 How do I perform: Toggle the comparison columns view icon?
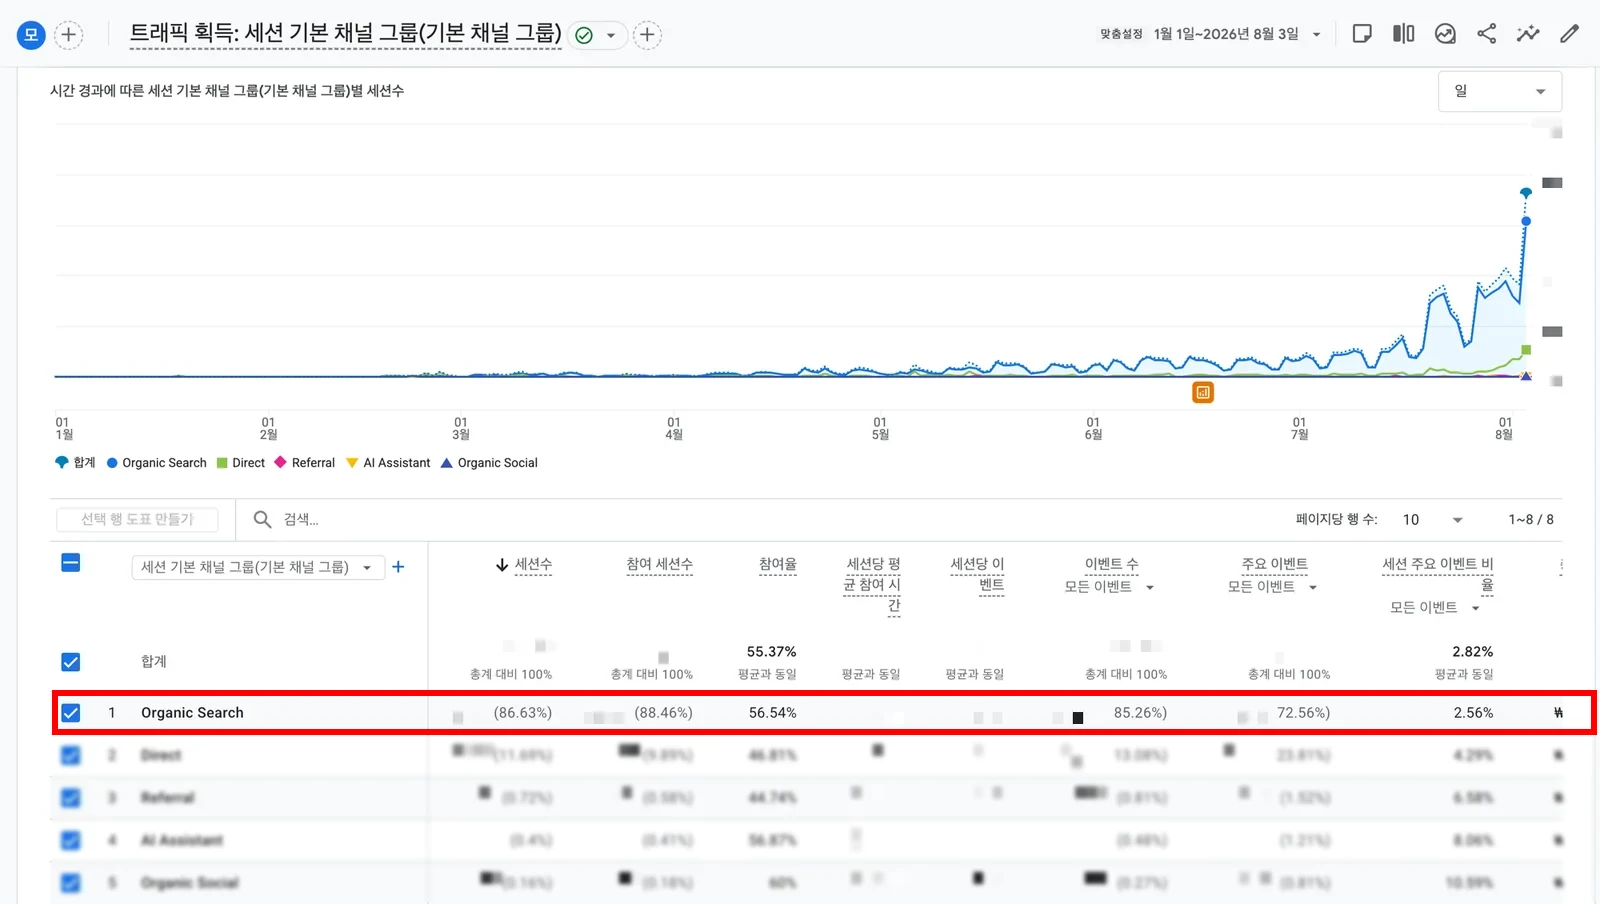[x=1404, y=34]
